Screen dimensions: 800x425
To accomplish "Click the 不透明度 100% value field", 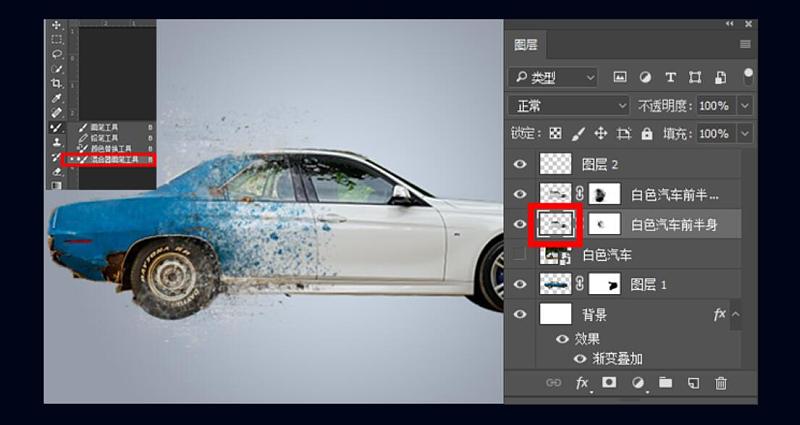I will point(716,106).
